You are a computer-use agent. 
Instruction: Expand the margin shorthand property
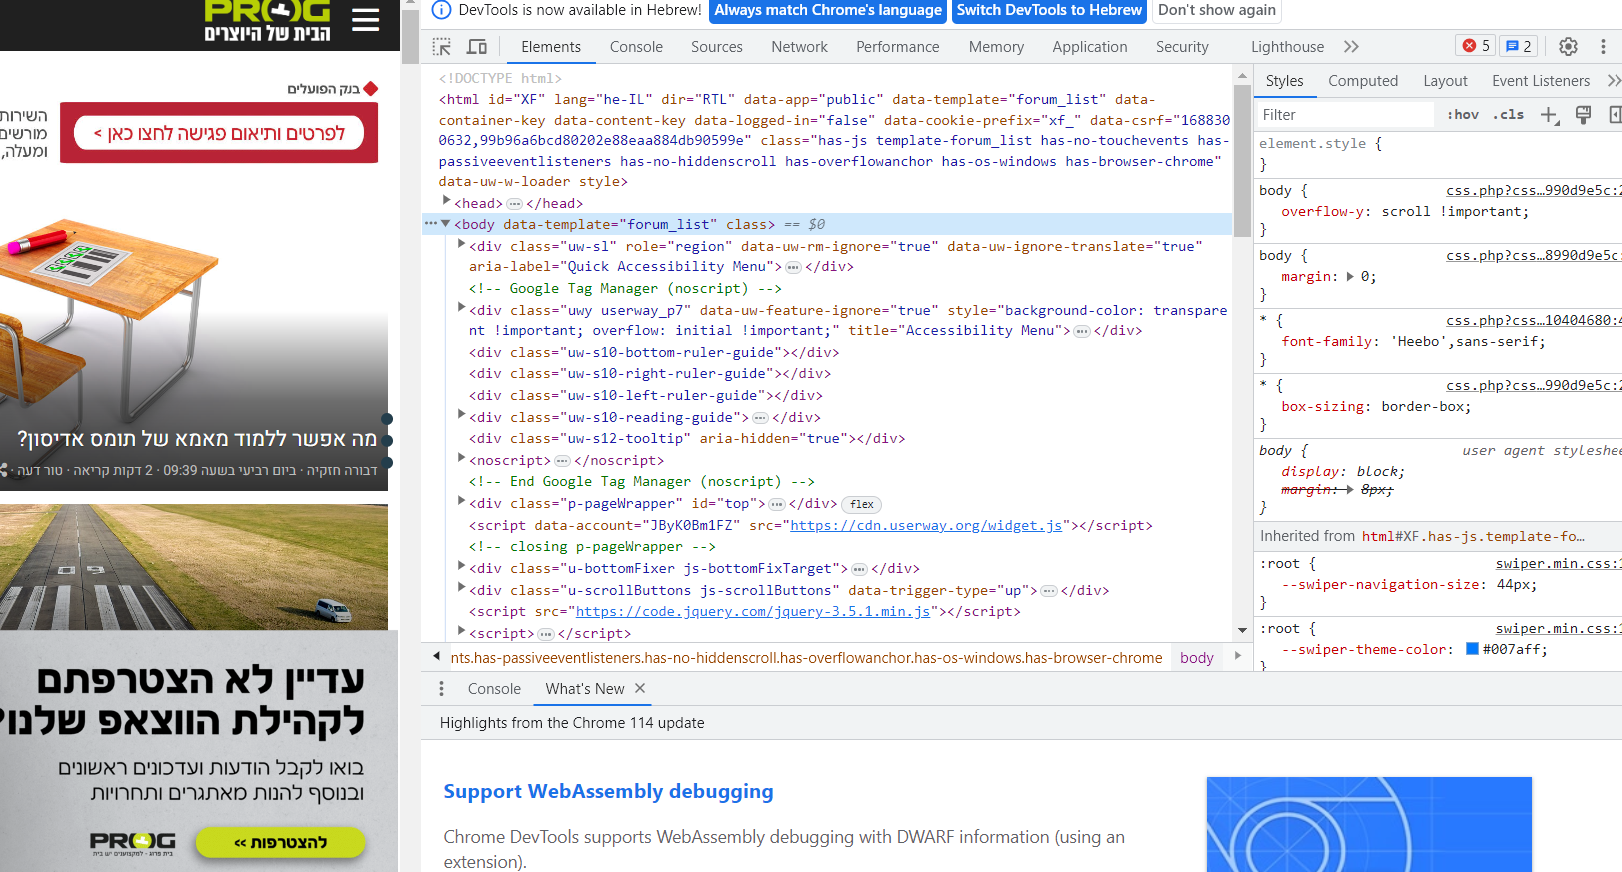[x=1350, y=277]
